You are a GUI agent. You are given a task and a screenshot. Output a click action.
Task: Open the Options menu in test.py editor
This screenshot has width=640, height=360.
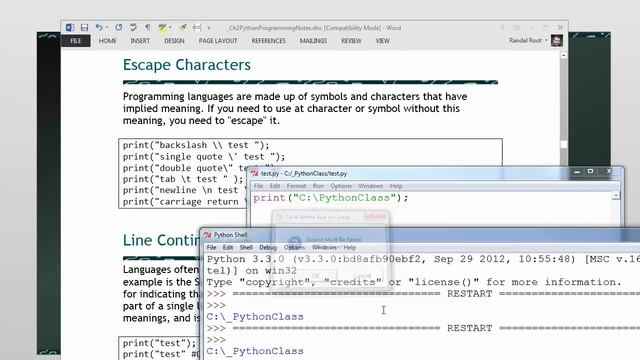coord(341,186)
